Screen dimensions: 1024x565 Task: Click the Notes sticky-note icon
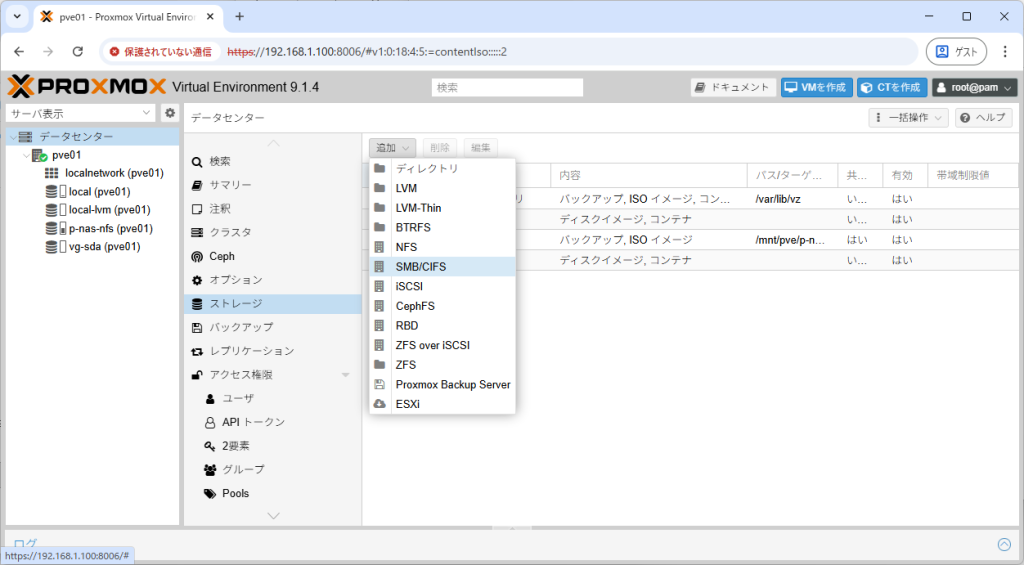tap(197, 209)
